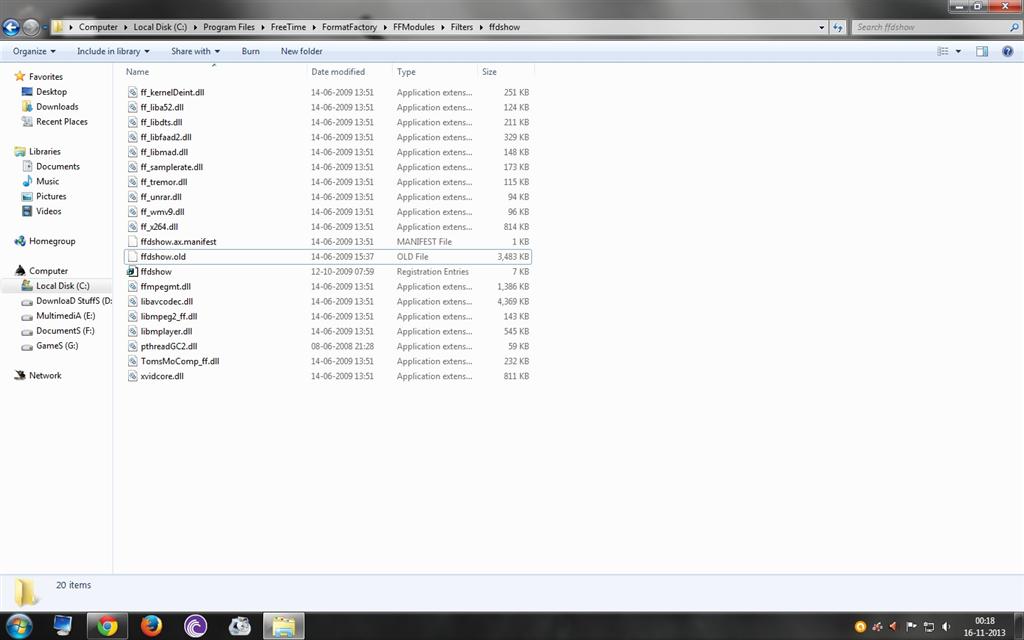Select Videos library

pyautogui.click(x=48, y=212)
